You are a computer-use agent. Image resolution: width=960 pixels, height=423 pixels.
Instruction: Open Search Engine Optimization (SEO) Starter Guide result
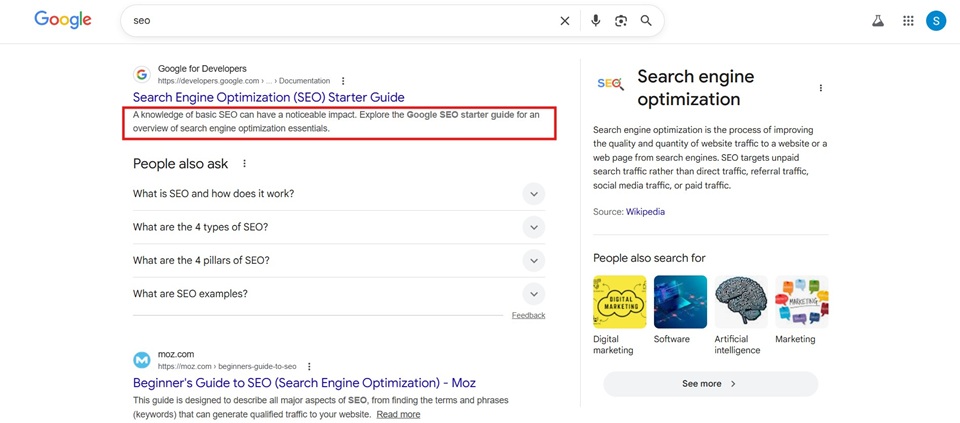[268, 97]
